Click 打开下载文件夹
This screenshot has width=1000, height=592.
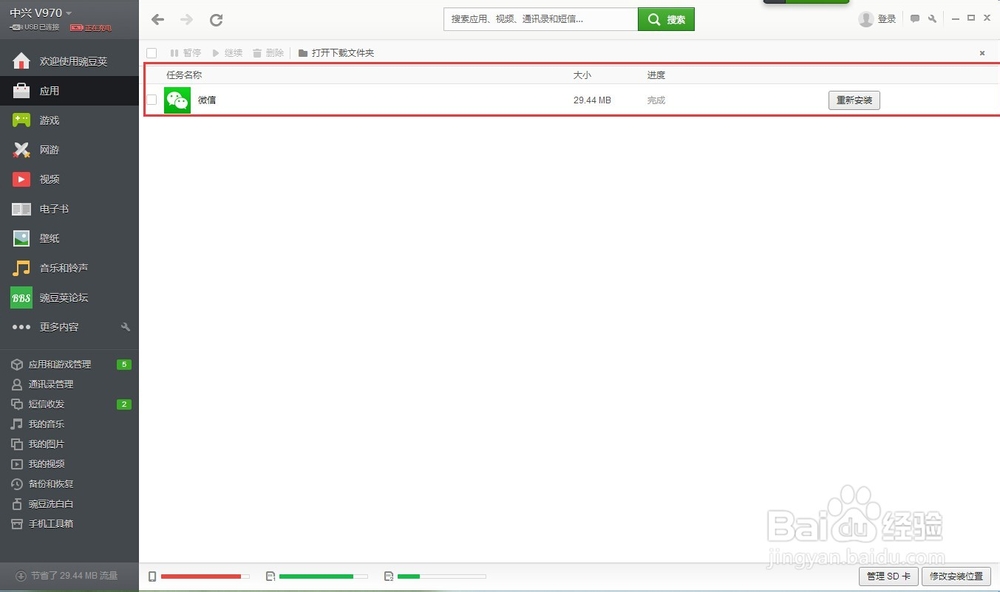pos(336,53)
